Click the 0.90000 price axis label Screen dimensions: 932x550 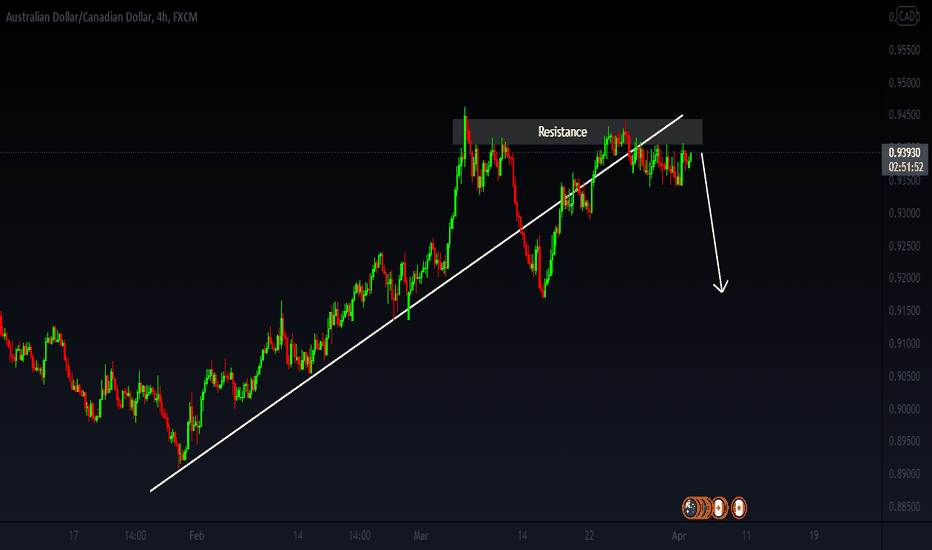click(904, 408)
